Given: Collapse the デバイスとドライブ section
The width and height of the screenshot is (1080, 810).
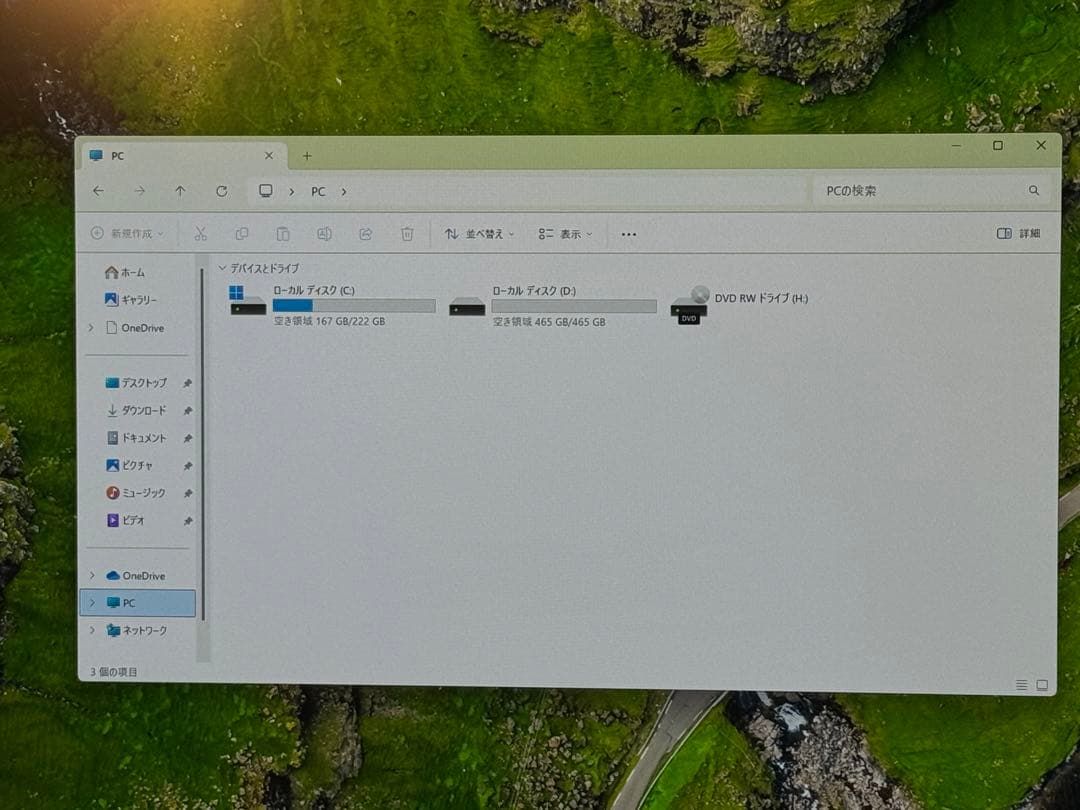Looking at the screenshot, I should pos(222,268).
